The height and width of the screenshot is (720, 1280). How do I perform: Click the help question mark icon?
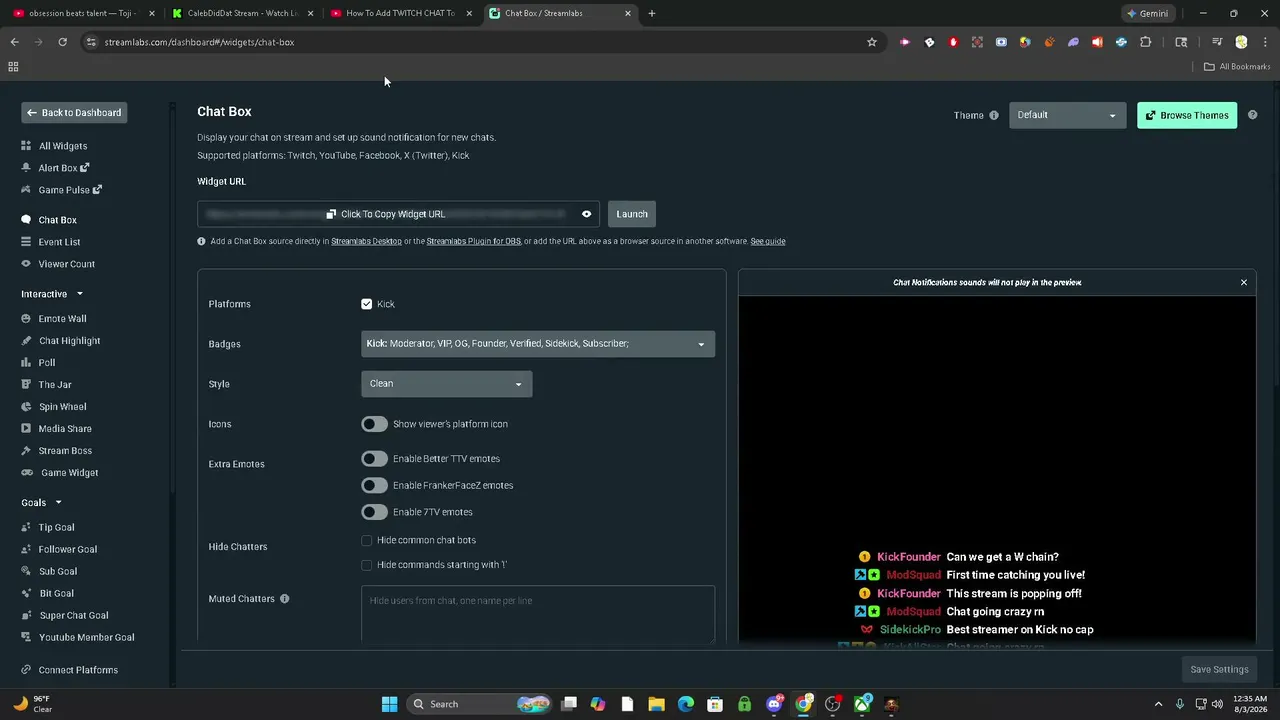pyautogui.click(x=1252, y=115)
